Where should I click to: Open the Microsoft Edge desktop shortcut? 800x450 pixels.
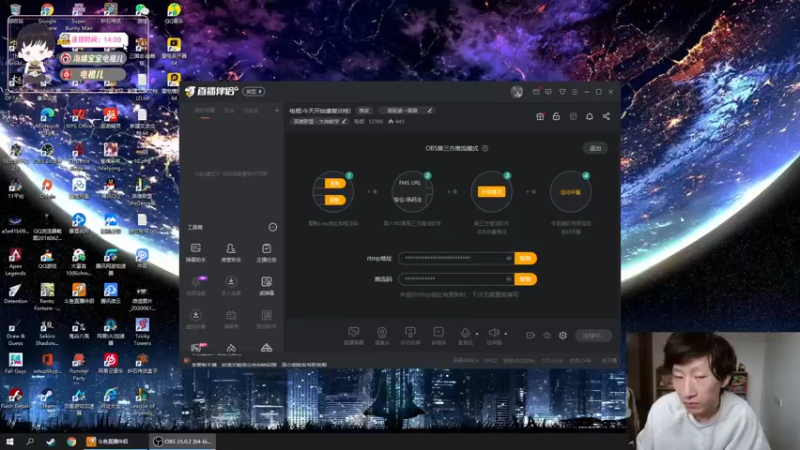point(47,121)
